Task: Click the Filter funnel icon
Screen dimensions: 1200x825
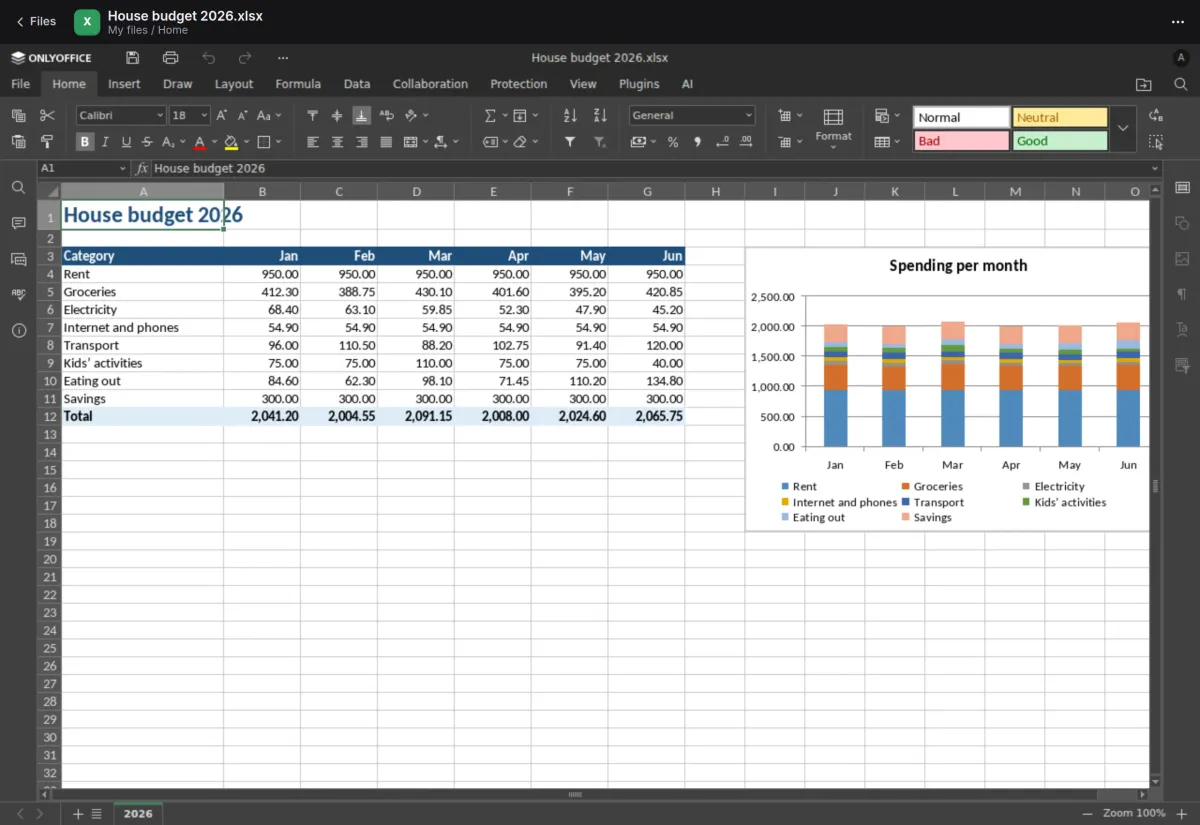Action: [570, 142]
